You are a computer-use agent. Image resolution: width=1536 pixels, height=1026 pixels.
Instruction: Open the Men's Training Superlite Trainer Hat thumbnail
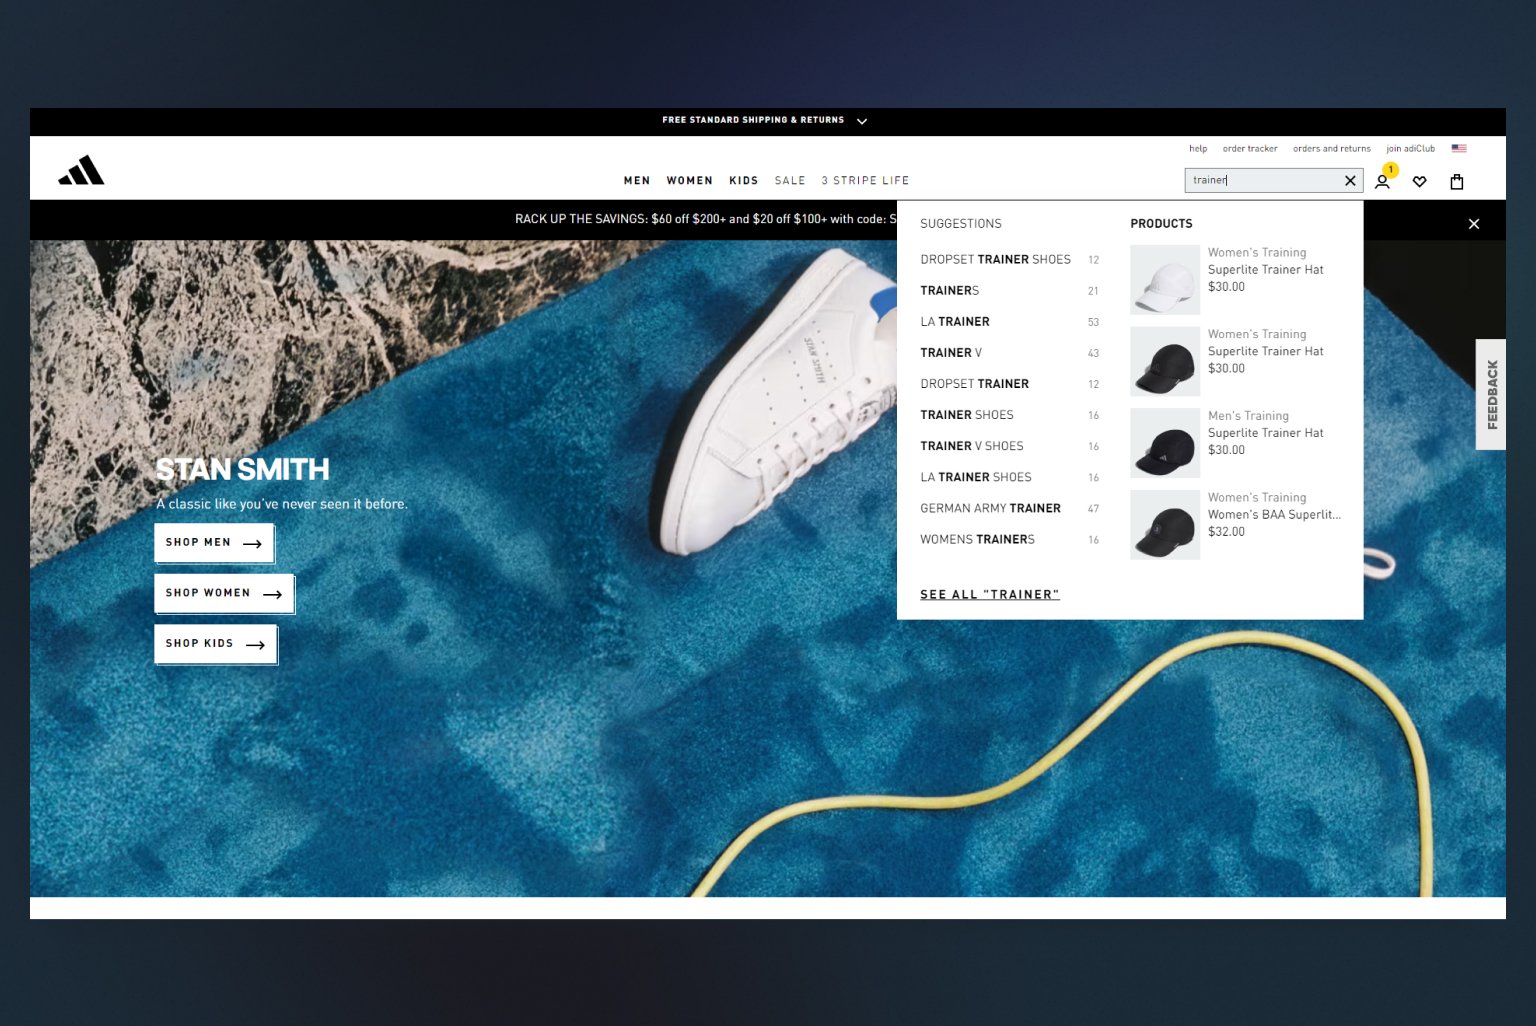[1165, 443]
